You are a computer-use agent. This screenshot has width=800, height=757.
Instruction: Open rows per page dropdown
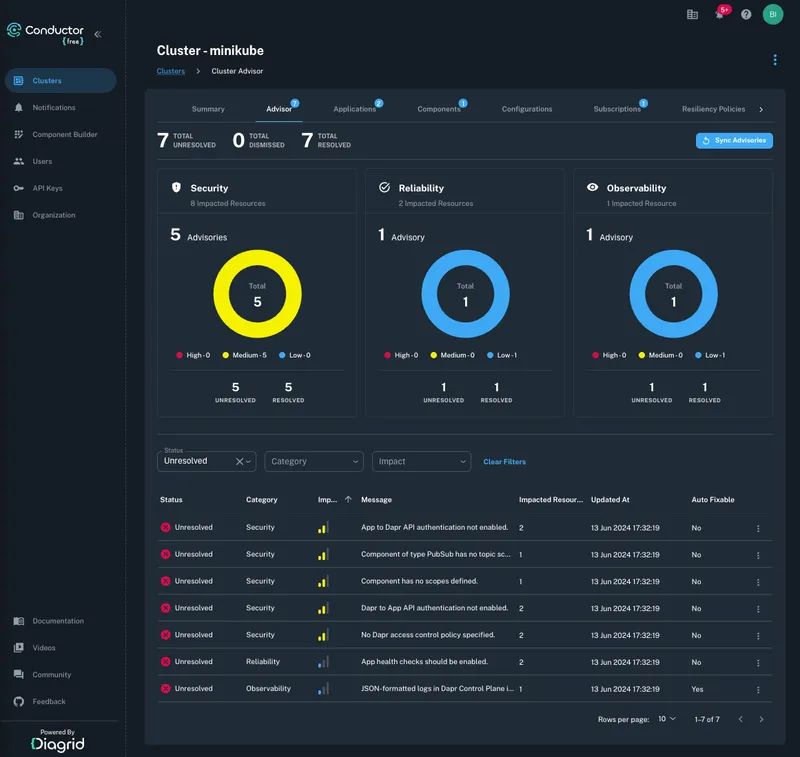tap(667, 719)
